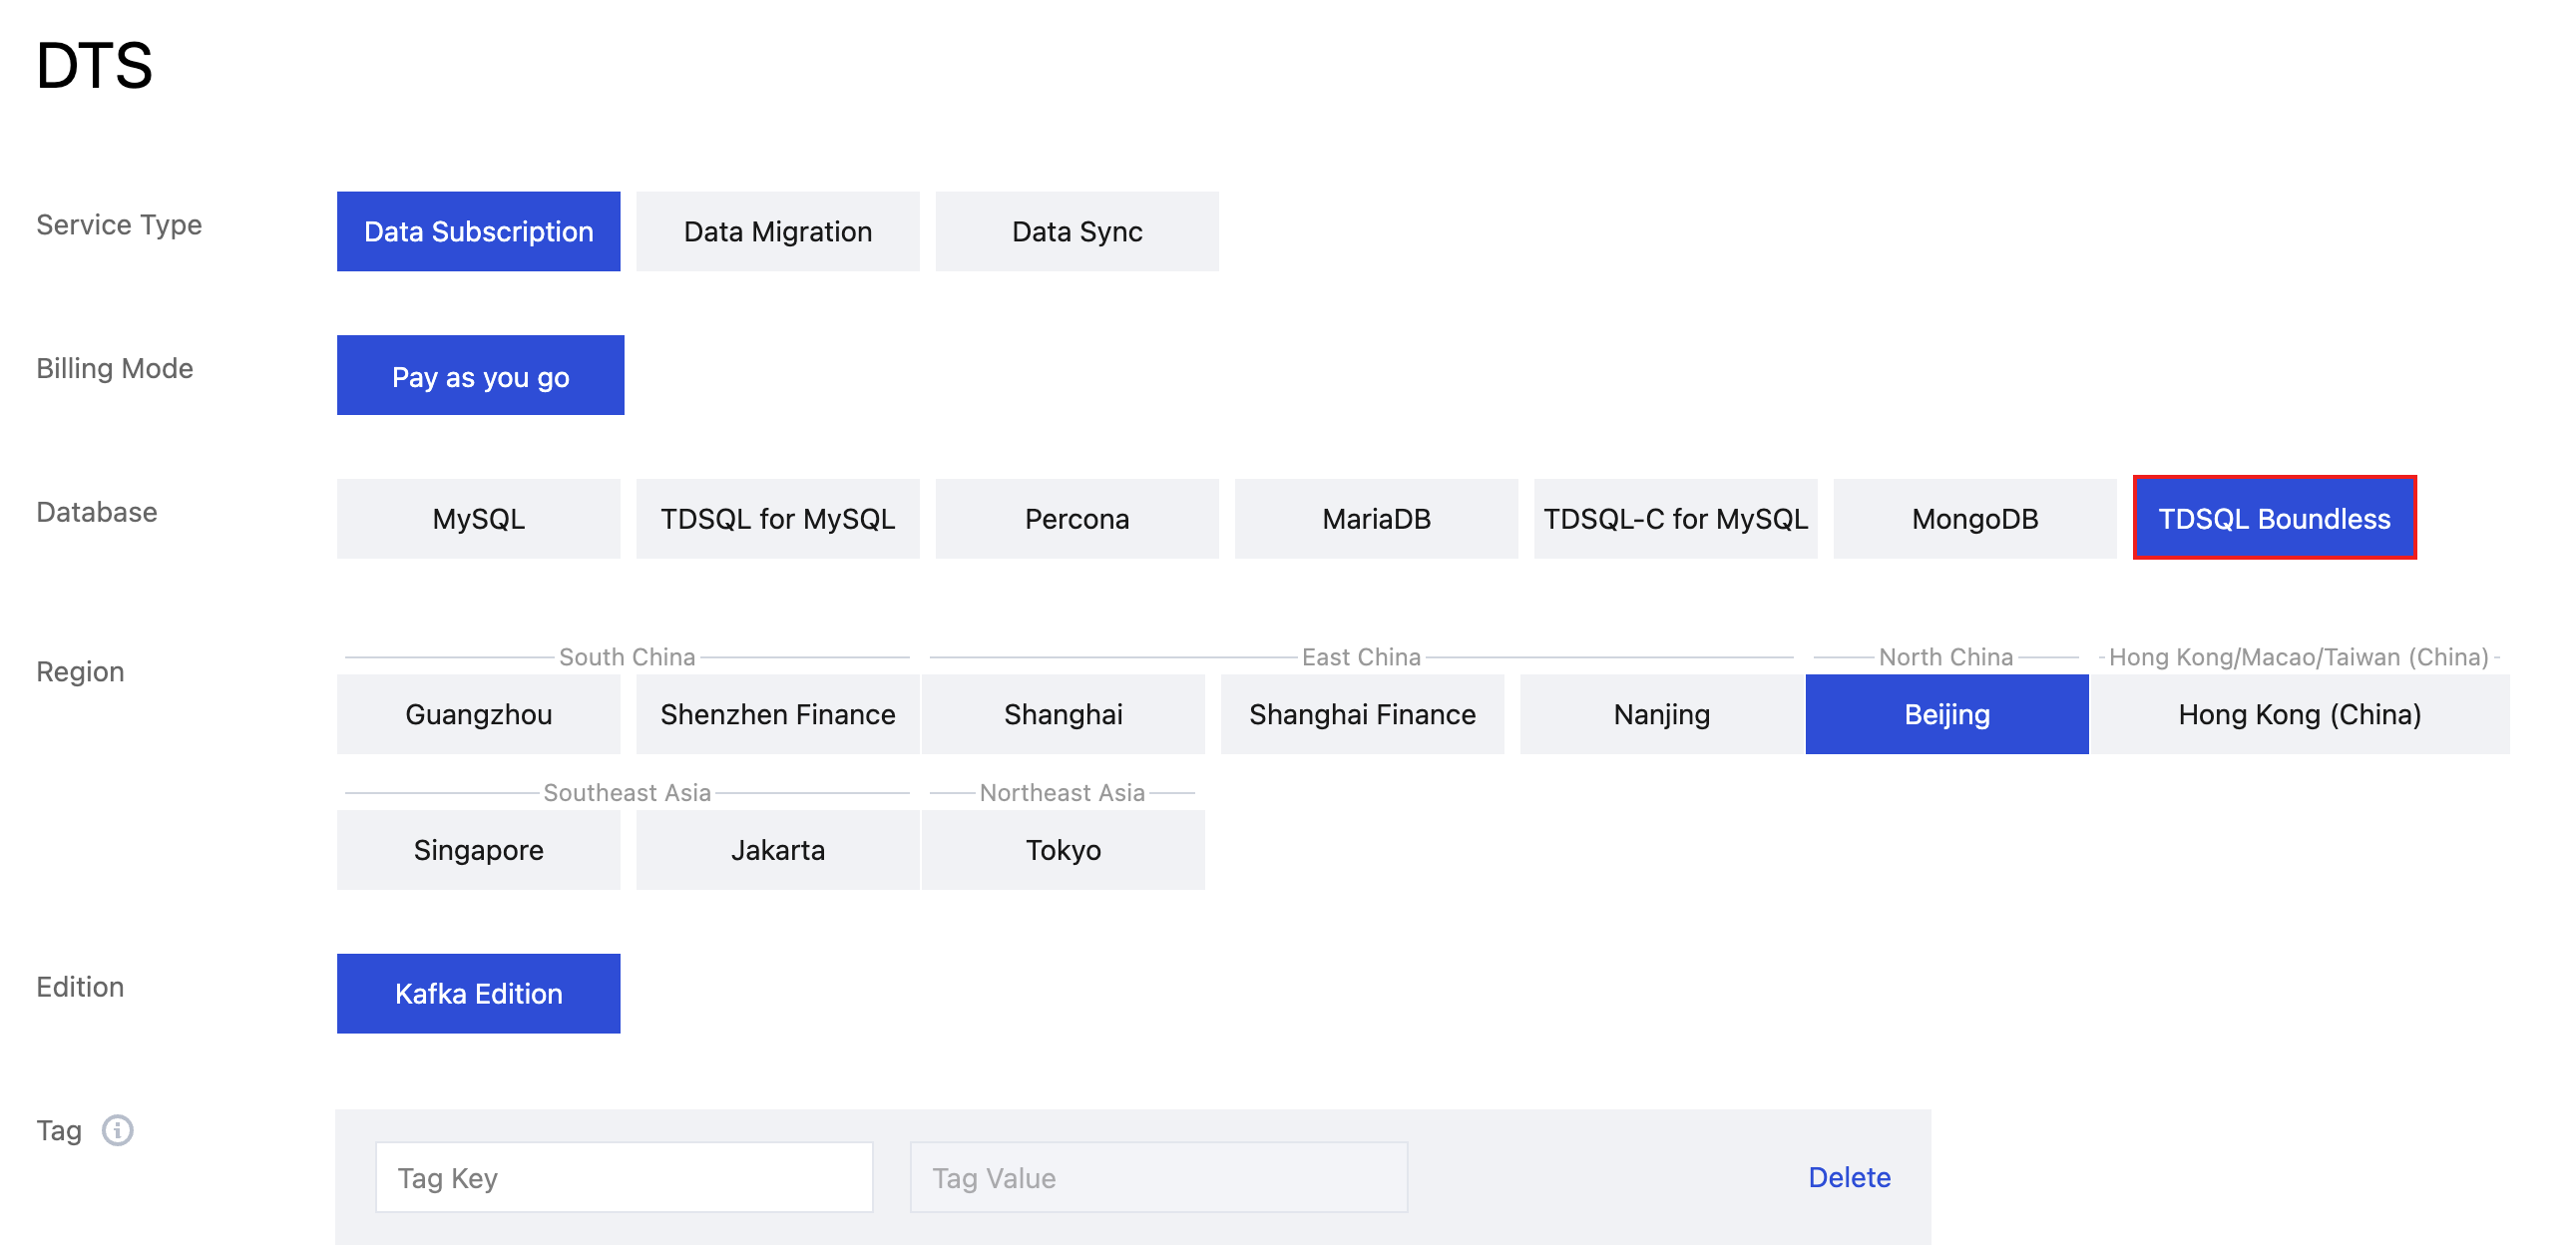Viewport: 2576px width, 1259px height.
Task: Select the Pay as you go billing mode
Action: pyautogui.click(x=480, y=375)
